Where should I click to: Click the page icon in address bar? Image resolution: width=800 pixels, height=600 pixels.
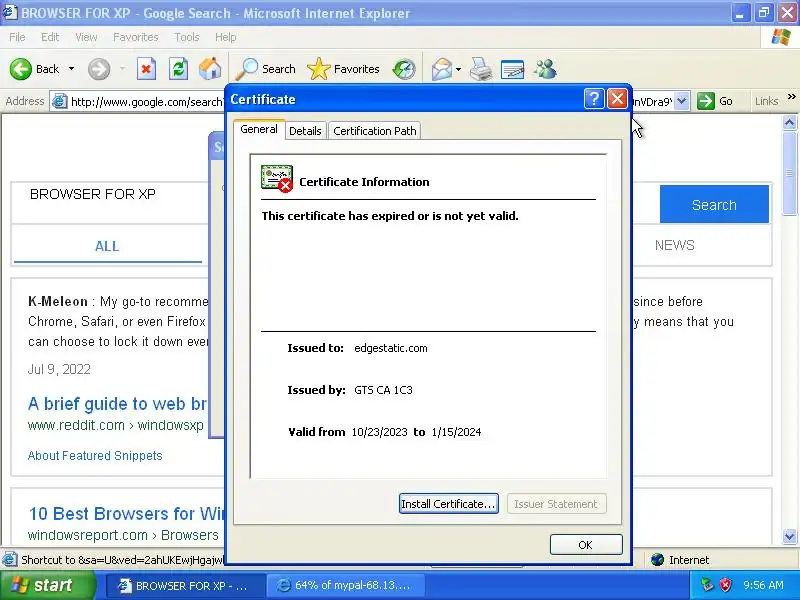click(x=60, y=102)
